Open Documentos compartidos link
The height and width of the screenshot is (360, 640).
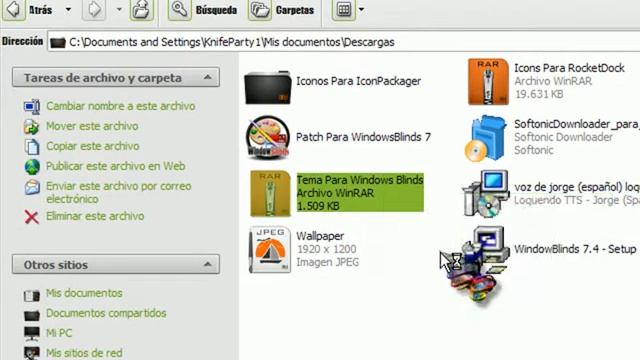[106, 313]
